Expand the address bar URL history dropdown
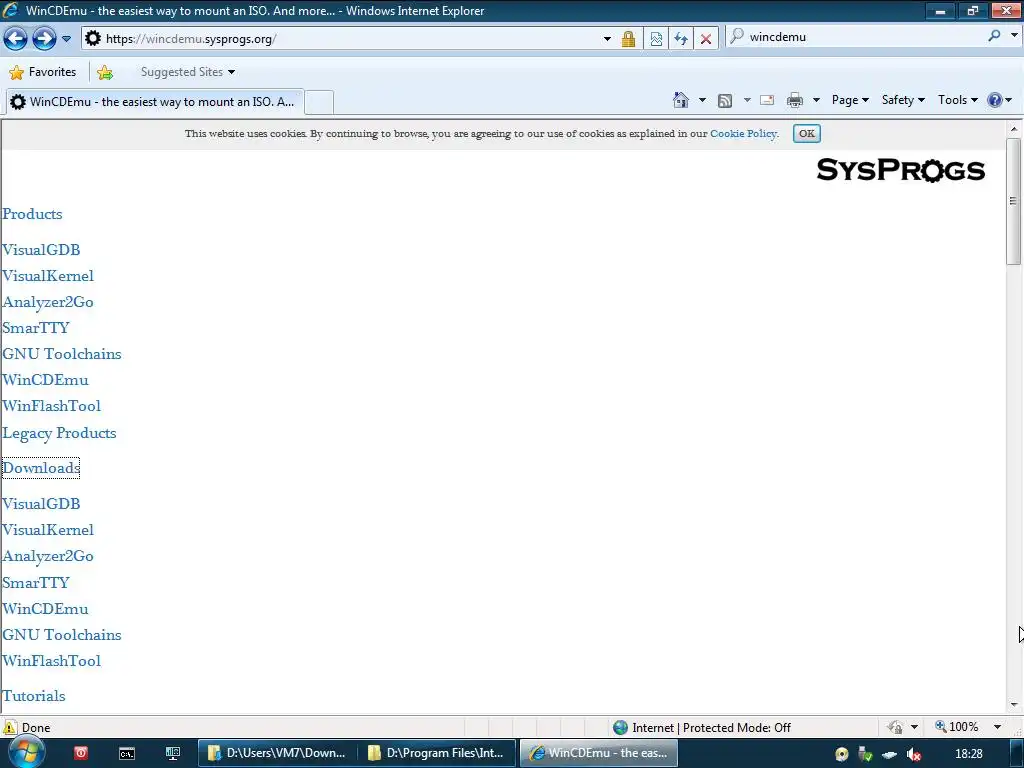 607,39
